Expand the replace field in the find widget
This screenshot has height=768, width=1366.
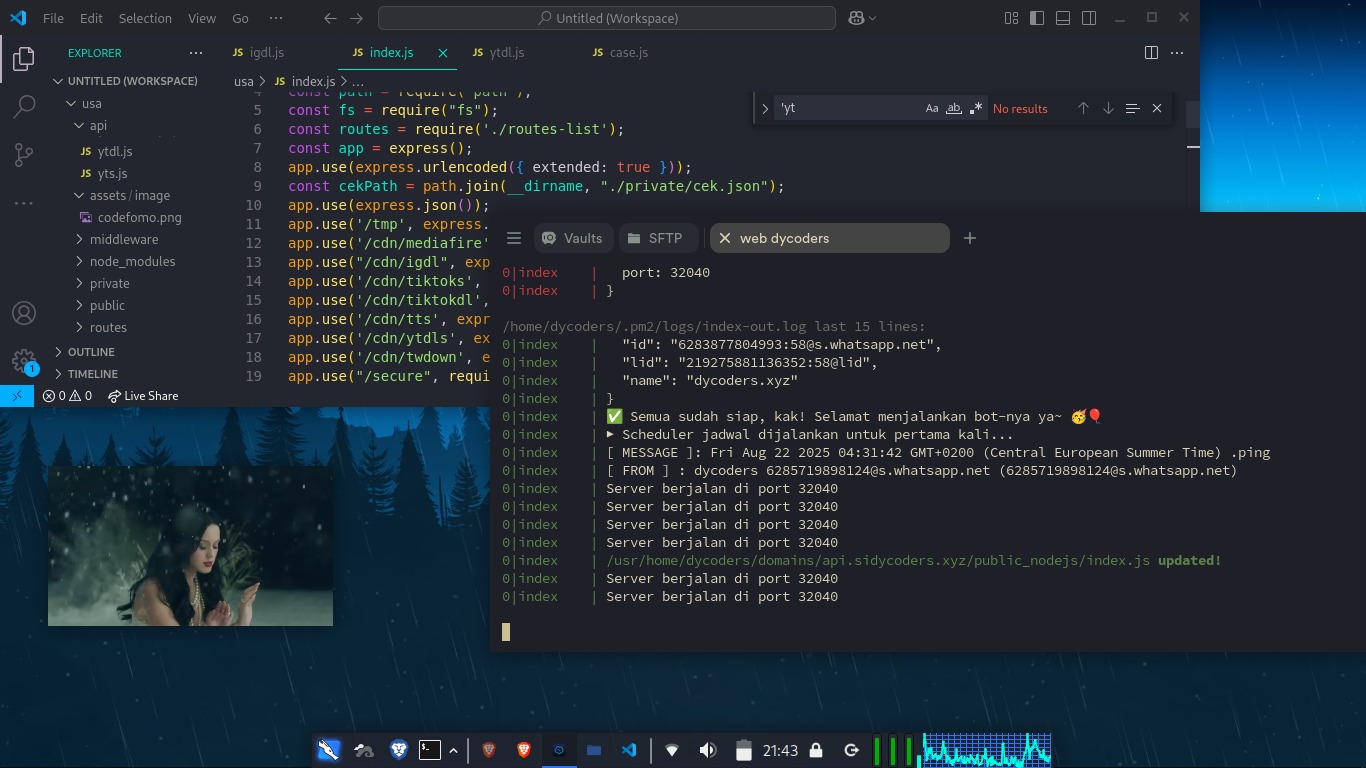point(765,108)
